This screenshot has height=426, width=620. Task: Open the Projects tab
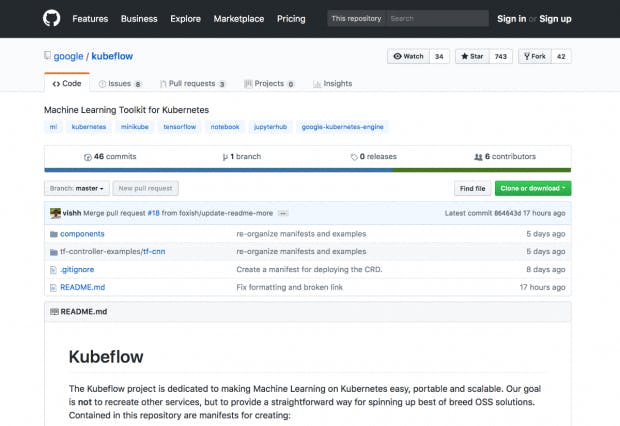pyautogui.click(x=269, y=83)
